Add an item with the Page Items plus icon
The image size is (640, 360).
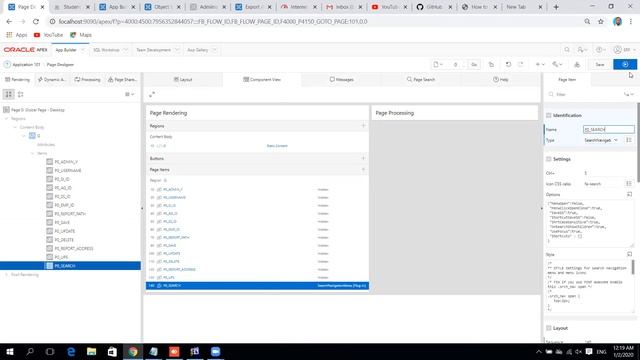(363, 169)
